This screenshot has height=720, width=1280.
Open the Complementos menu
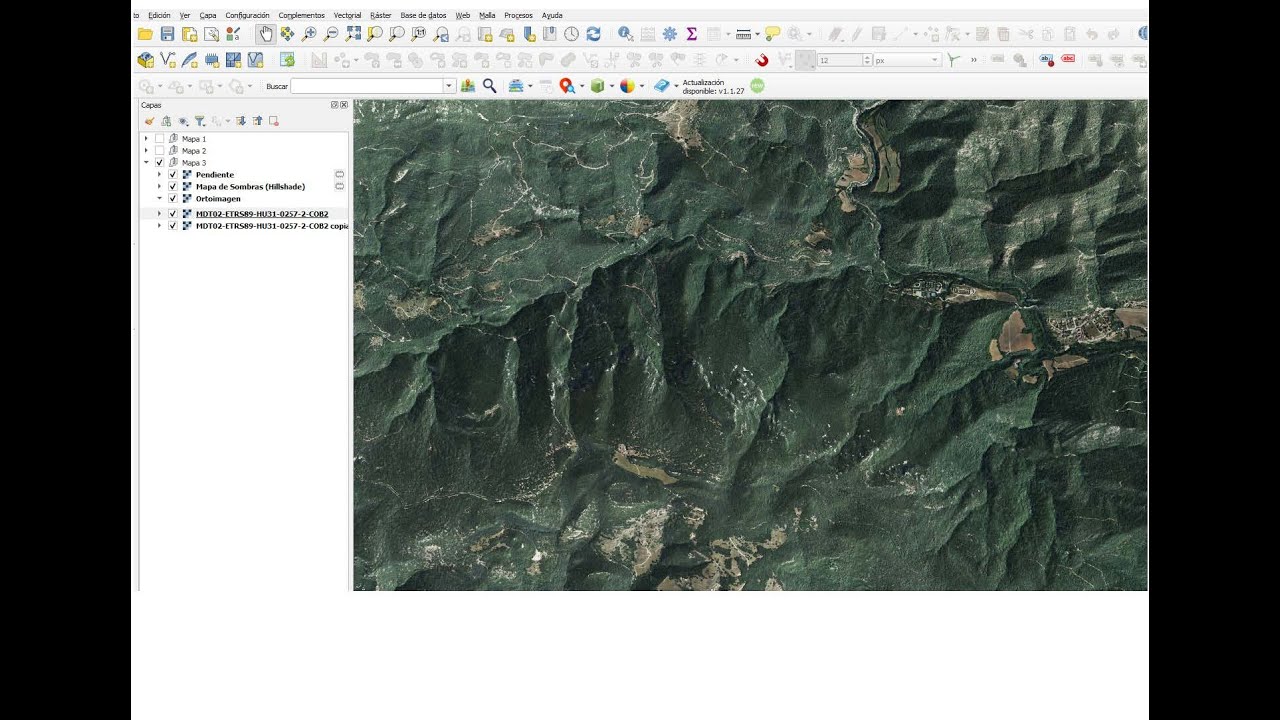(x=301, y=15)
